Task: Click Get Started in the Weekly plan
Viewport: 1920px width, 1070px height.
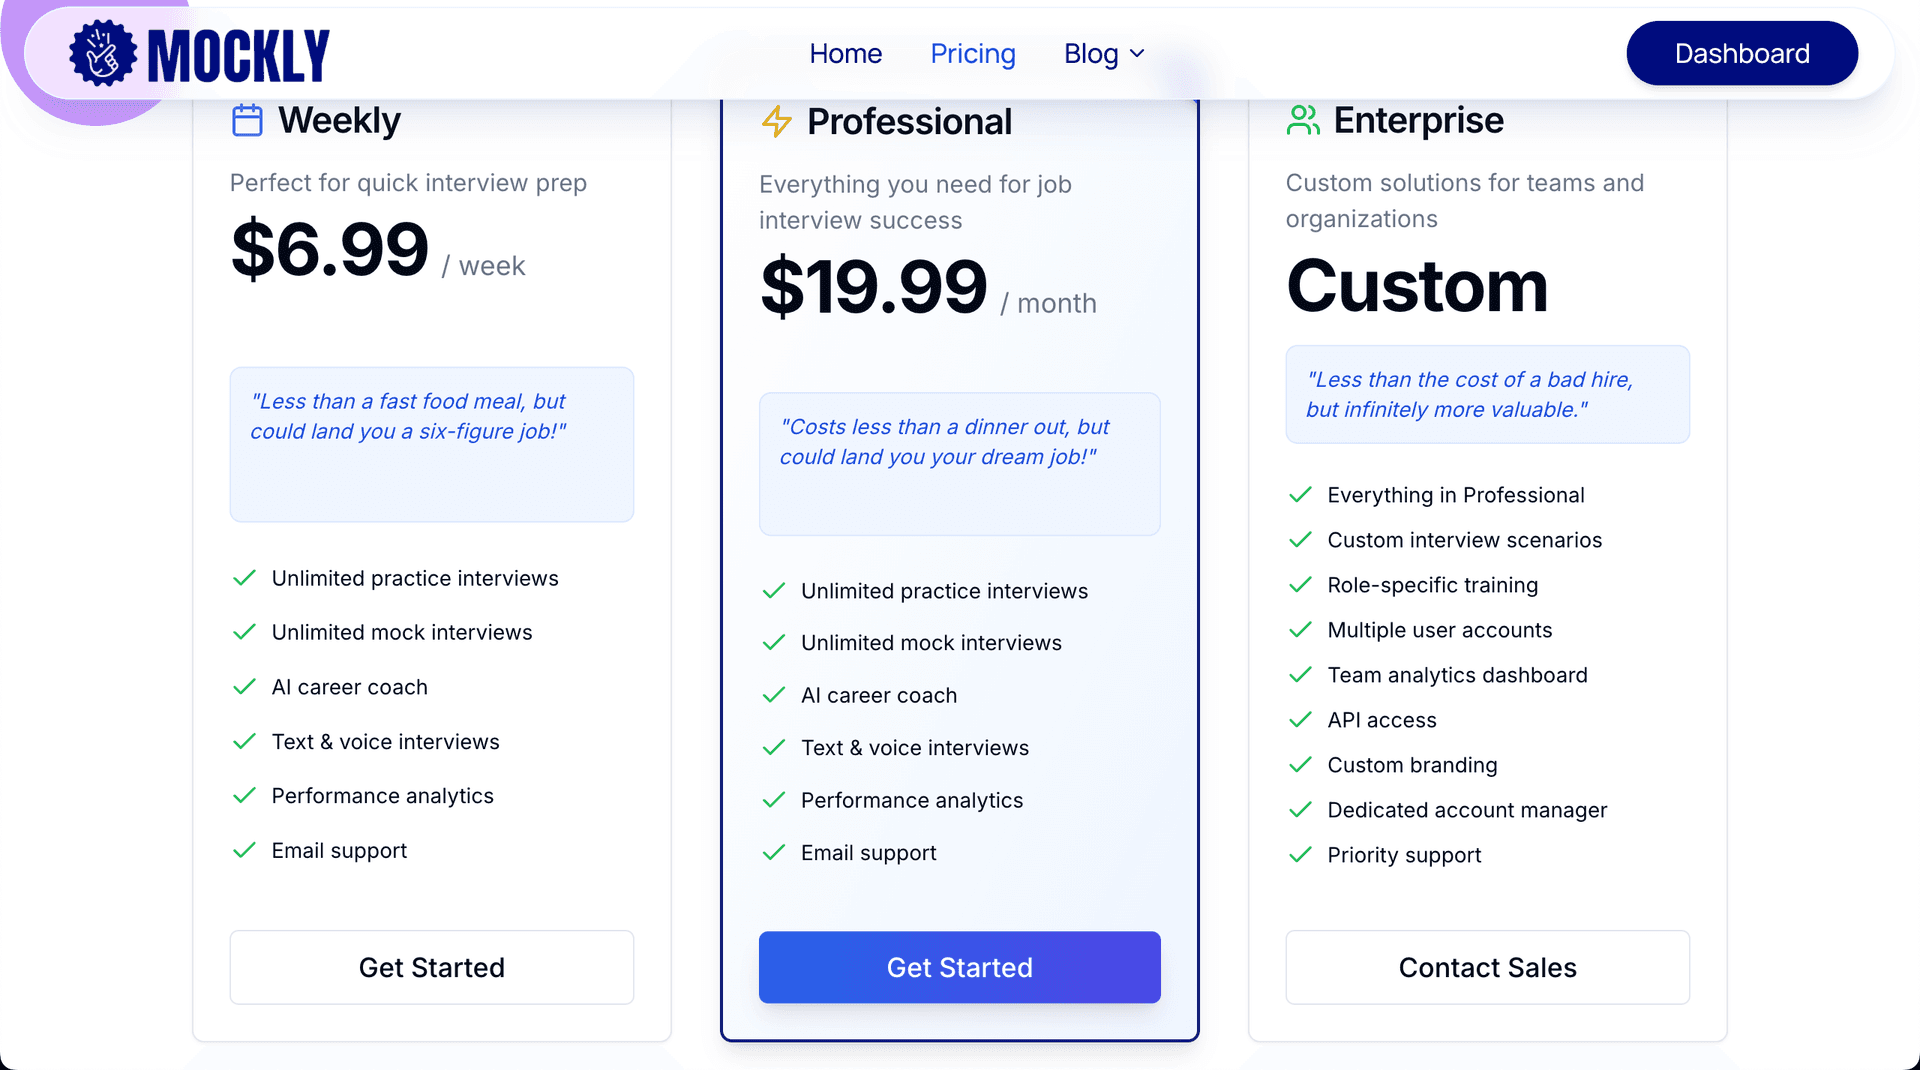Action: [x=431, y=967]
